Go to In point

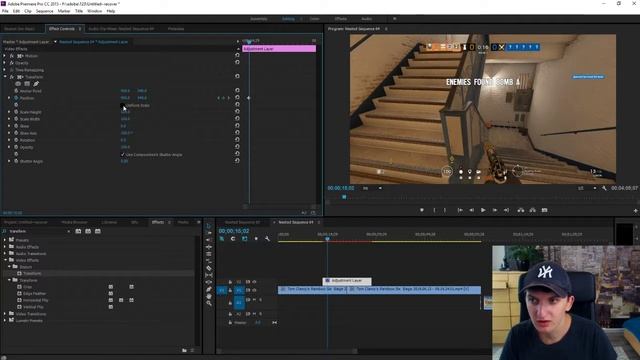pos(460,210)
